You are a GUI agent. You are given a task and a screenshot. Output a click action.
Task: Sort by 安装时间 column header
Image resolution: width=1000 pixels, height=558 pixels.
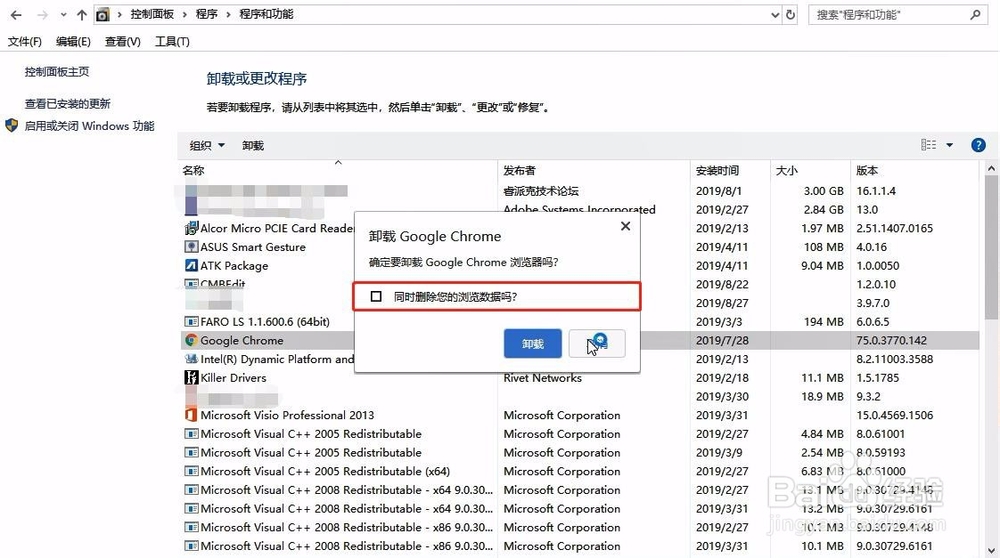[717, 170]
